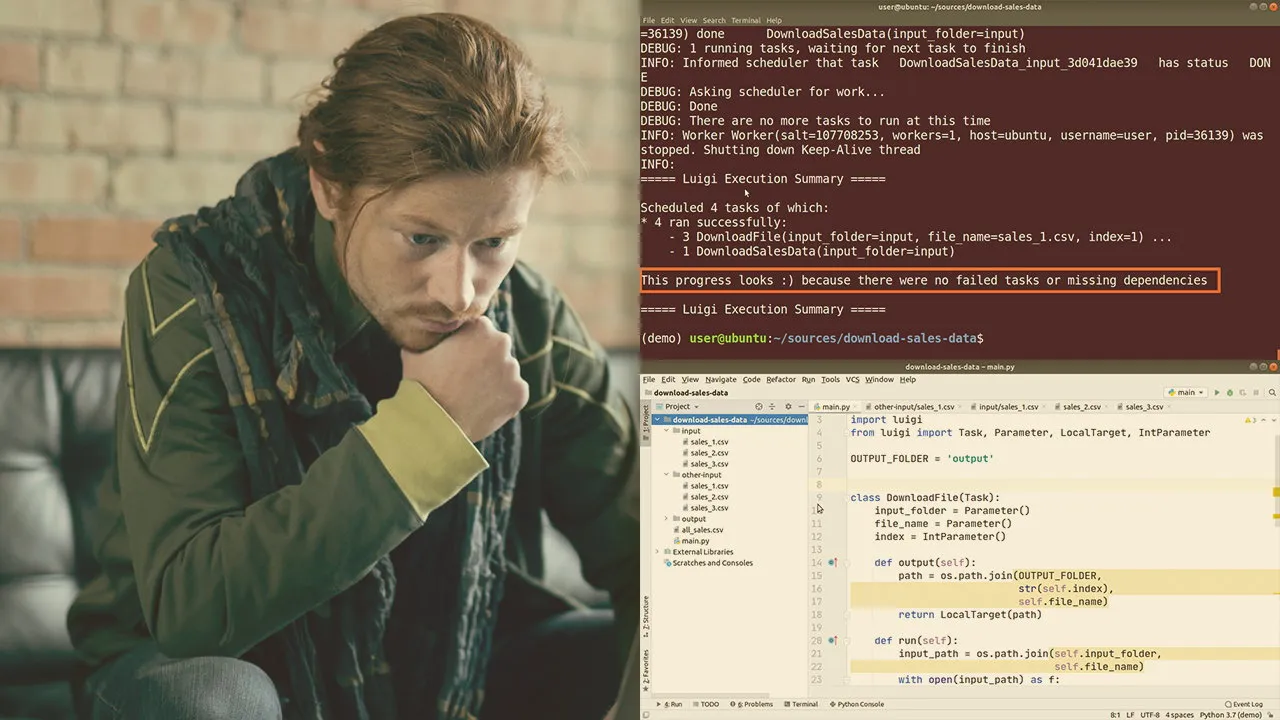Open the 4 spaces indent settings
Screen dimensions: 1280x720
click(x=1180, y=715)
